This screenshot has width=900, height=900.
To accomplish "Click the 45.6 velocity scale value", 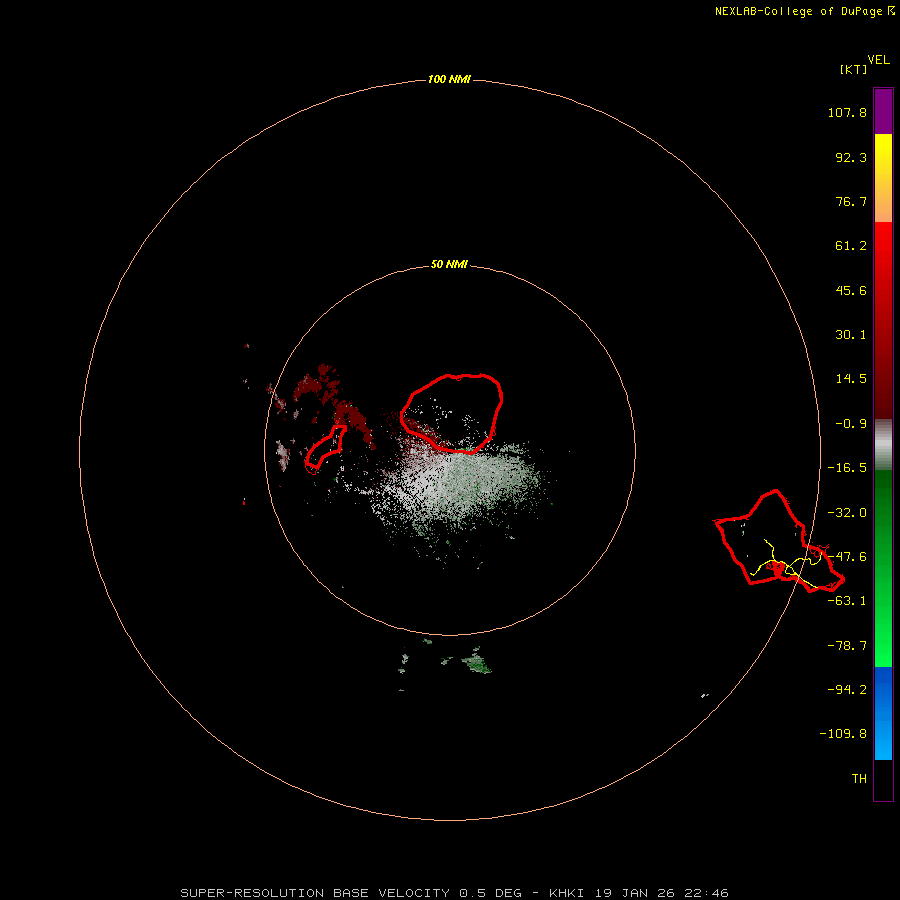I will coord(851,290).
